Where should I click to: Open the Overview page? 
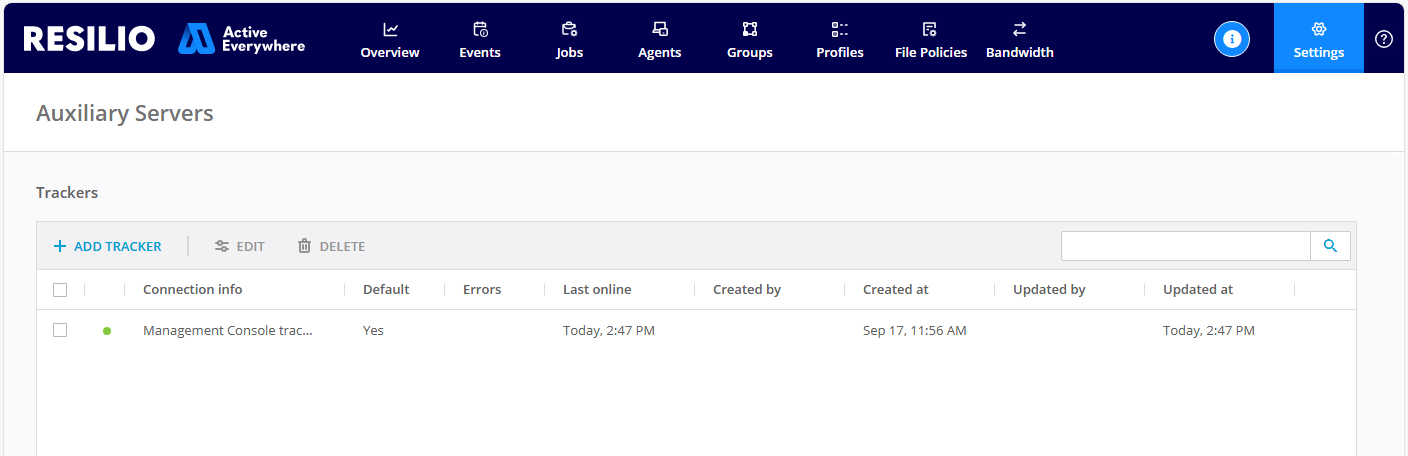point(390,40)
